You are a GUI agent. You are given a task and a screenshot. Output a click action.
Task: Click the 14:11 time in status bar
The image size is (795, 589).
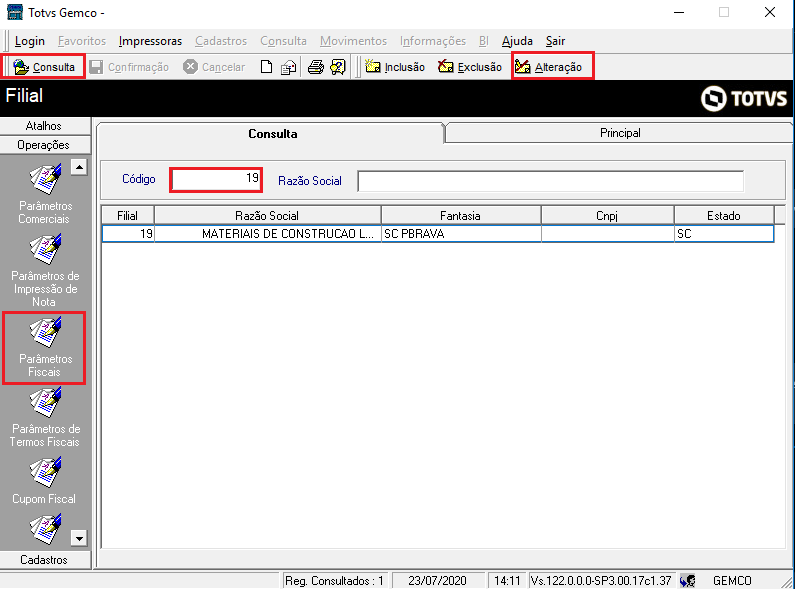pos(507,580)
